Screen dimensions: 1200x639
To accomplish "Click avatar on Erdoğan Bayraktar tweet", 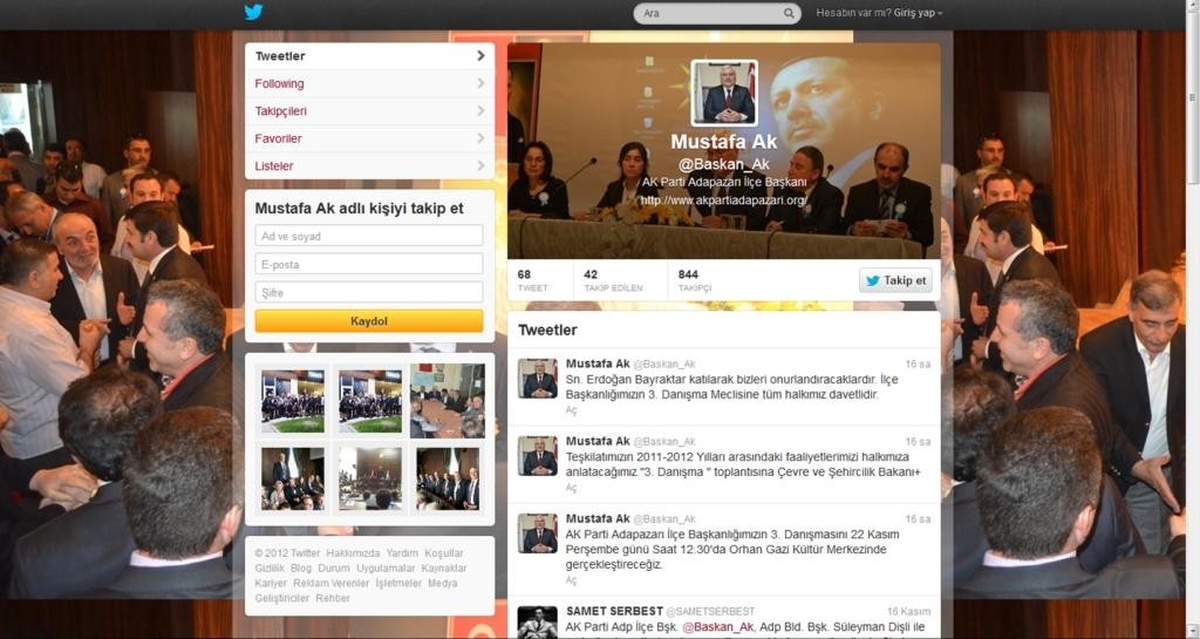I will pos(537,378).
